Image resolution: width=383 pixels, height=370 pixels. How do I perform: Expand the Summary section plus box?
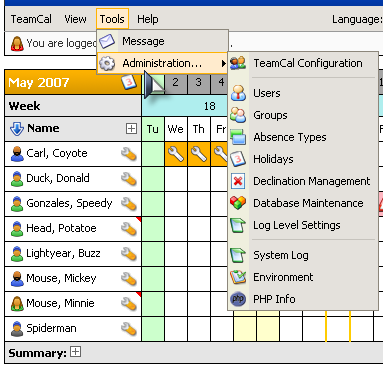coord(76,352)
